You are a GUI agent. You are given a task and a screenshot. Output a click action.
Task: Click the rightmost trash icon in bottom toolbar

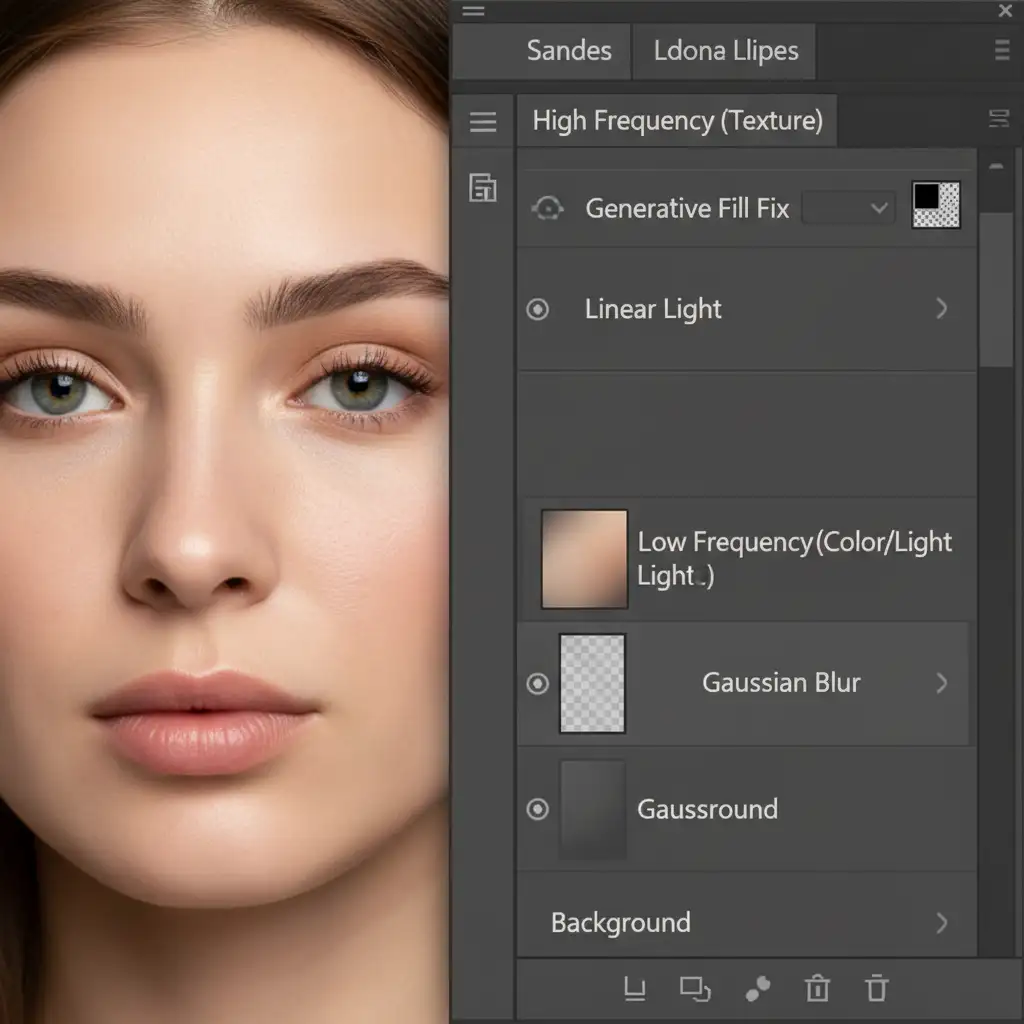[877, 989]
